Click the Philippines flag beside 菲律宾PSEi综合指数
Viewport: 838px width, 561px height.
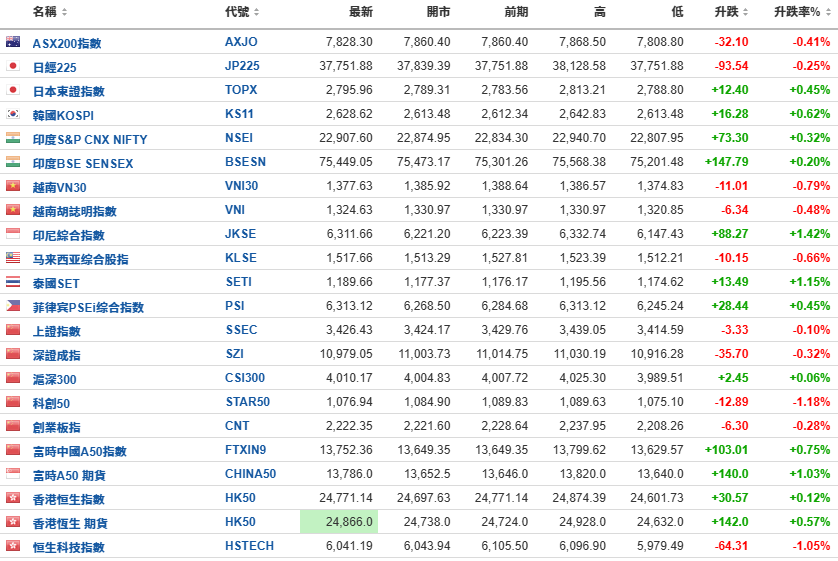[x=13, y=306]
